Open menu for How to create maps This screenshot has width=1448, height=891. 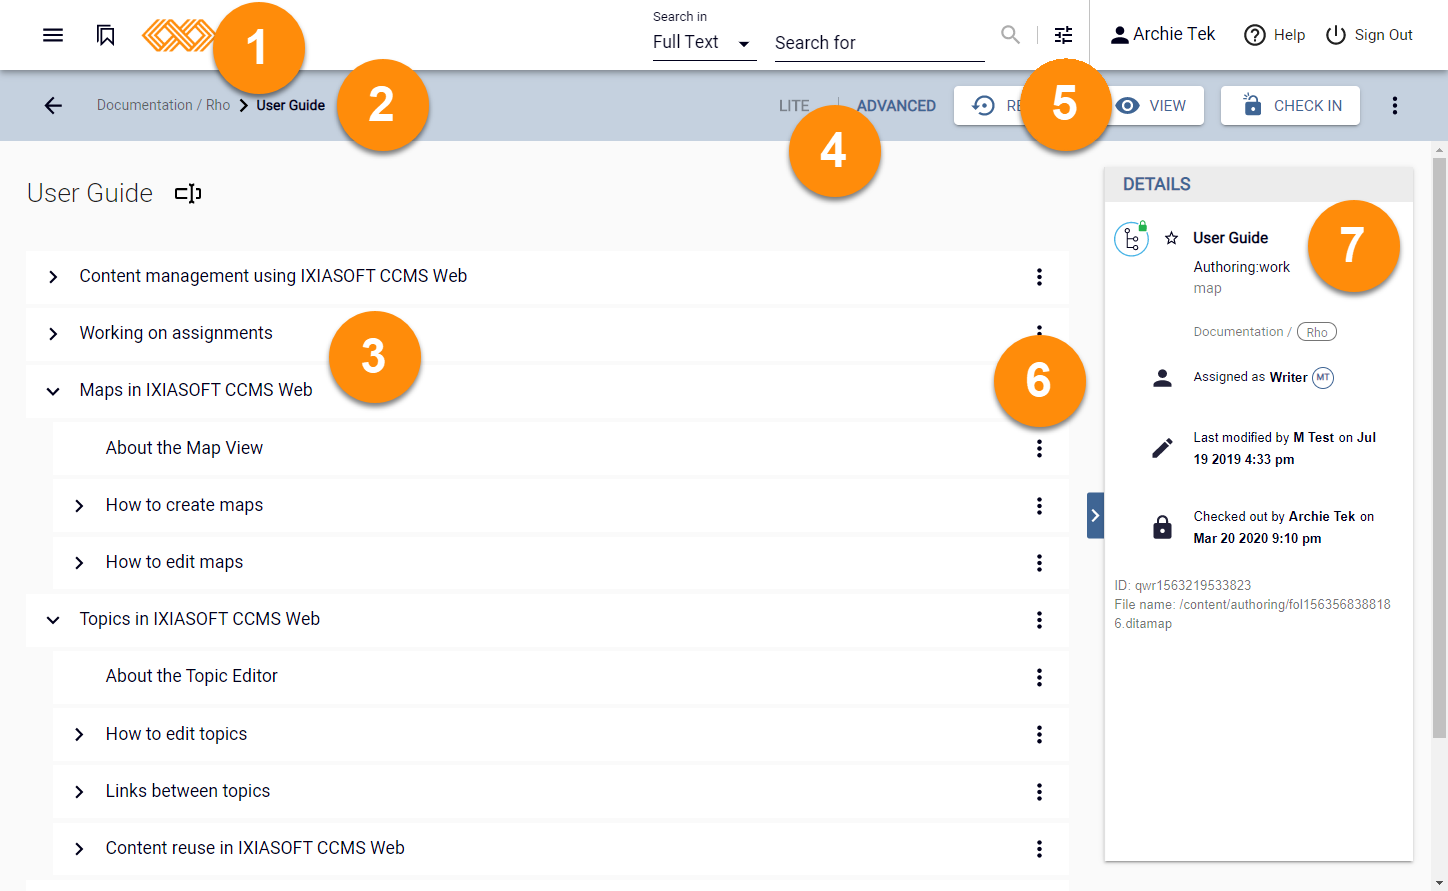coord(1039,506)
